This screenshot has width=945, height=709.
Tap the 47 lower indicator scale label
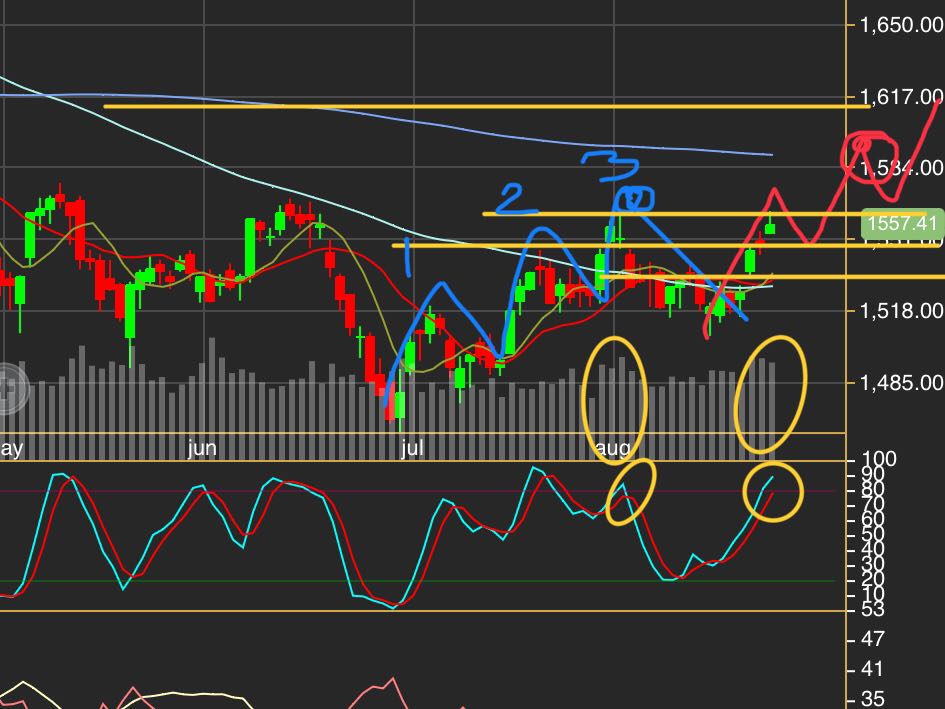click(x=872, y=639)
